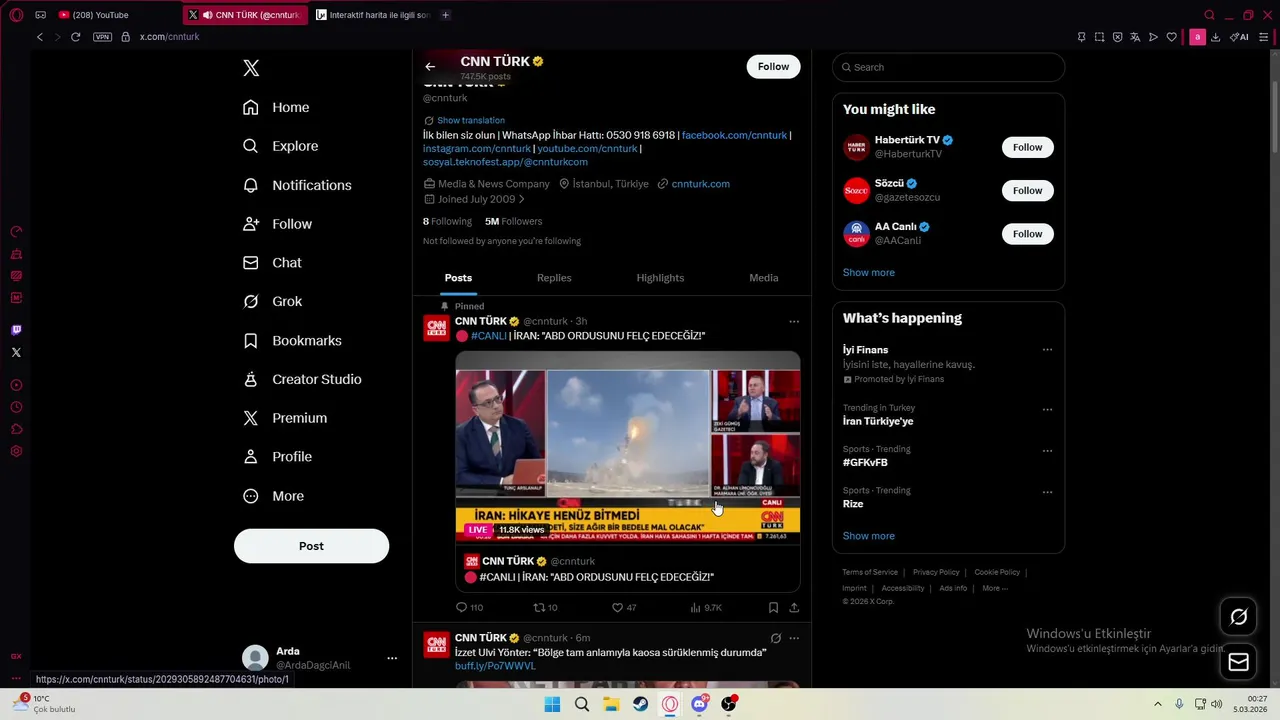Open File Explorer from the taskbar
1280x720 pixels.
[x=611, y=704]
